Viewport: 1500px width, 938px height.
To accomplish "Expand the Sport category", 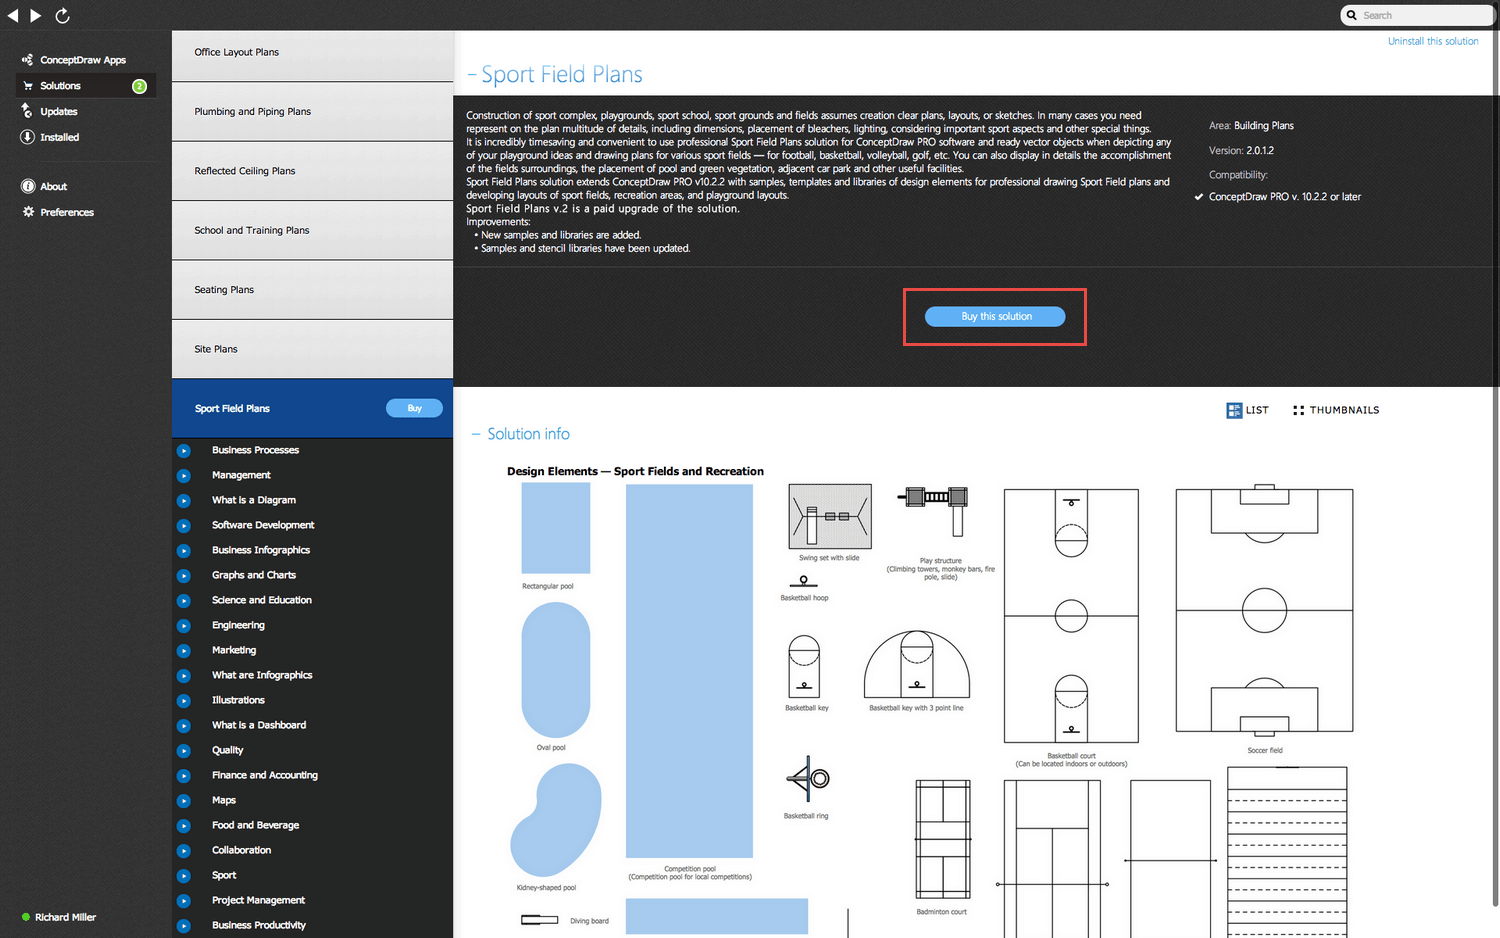I will 184,876.
